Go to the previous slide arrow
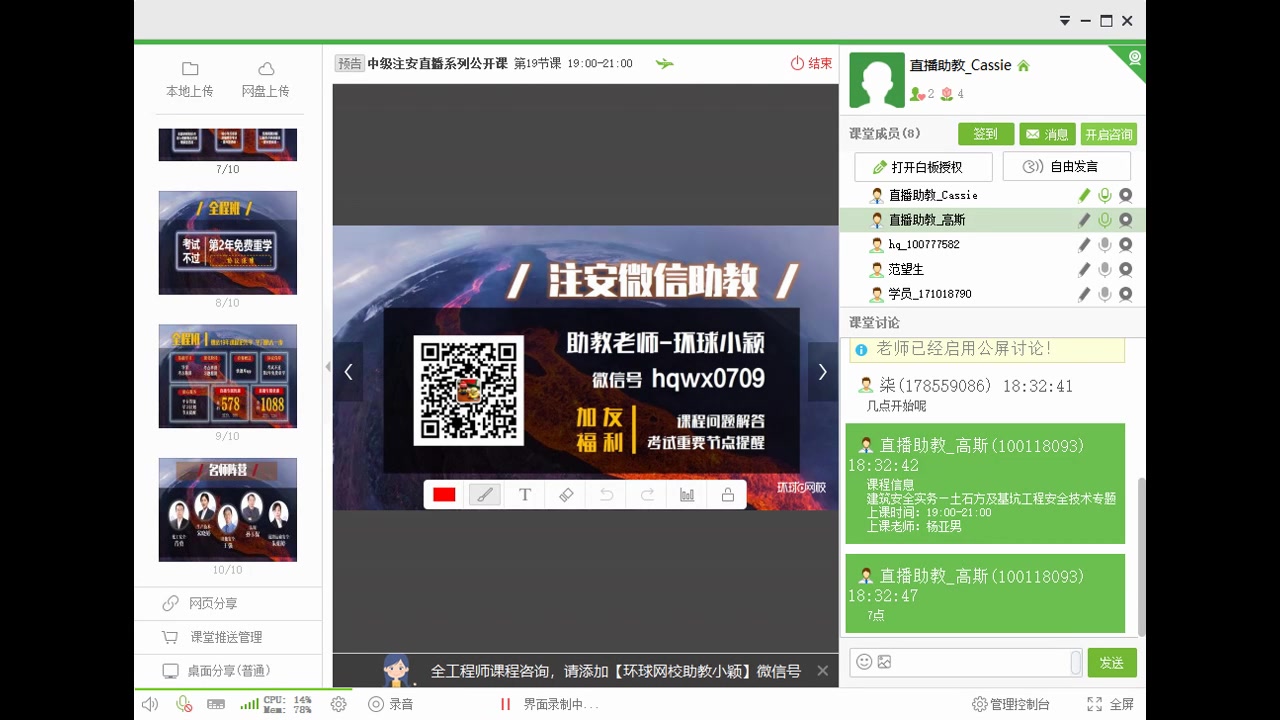This screenshot has height=720, width=1280. pyautogui.click(x=348, y=372)
